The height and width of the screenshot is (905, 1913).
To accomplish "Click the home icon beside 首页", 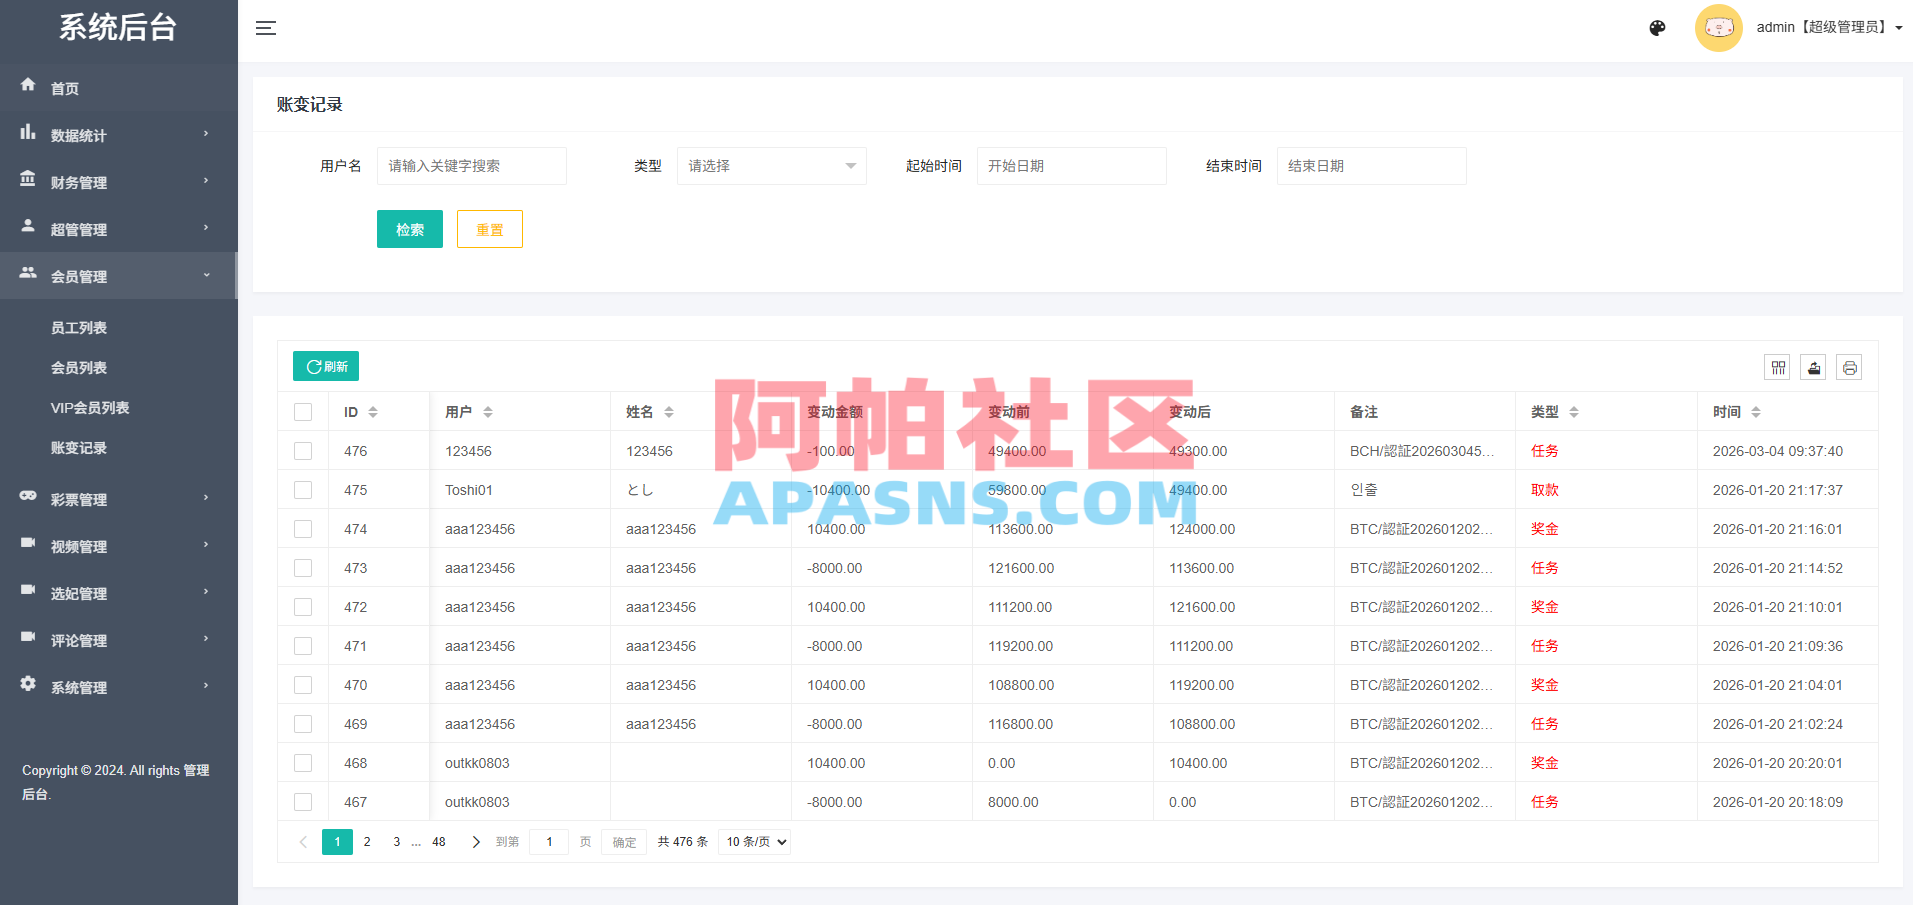I will coord(28,85).
